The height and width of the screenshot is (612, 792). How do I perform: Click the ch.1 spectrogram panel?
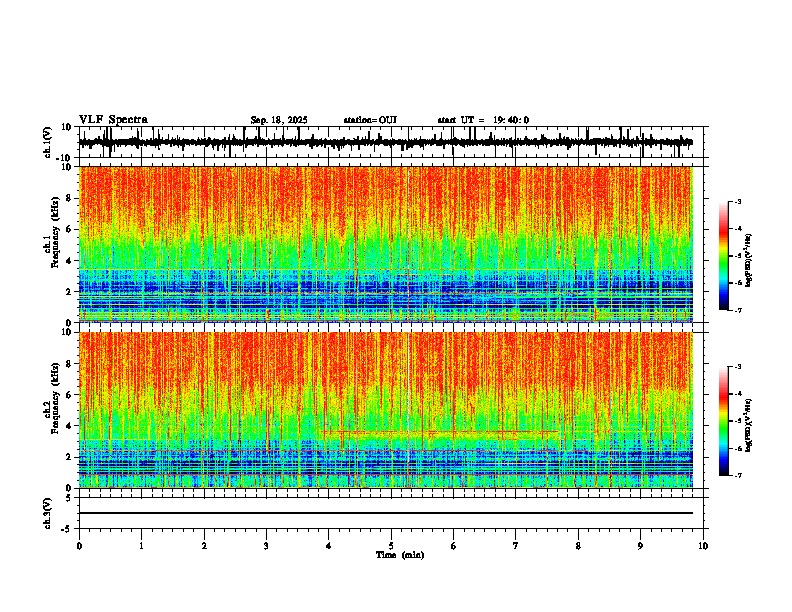pos(386,244)
